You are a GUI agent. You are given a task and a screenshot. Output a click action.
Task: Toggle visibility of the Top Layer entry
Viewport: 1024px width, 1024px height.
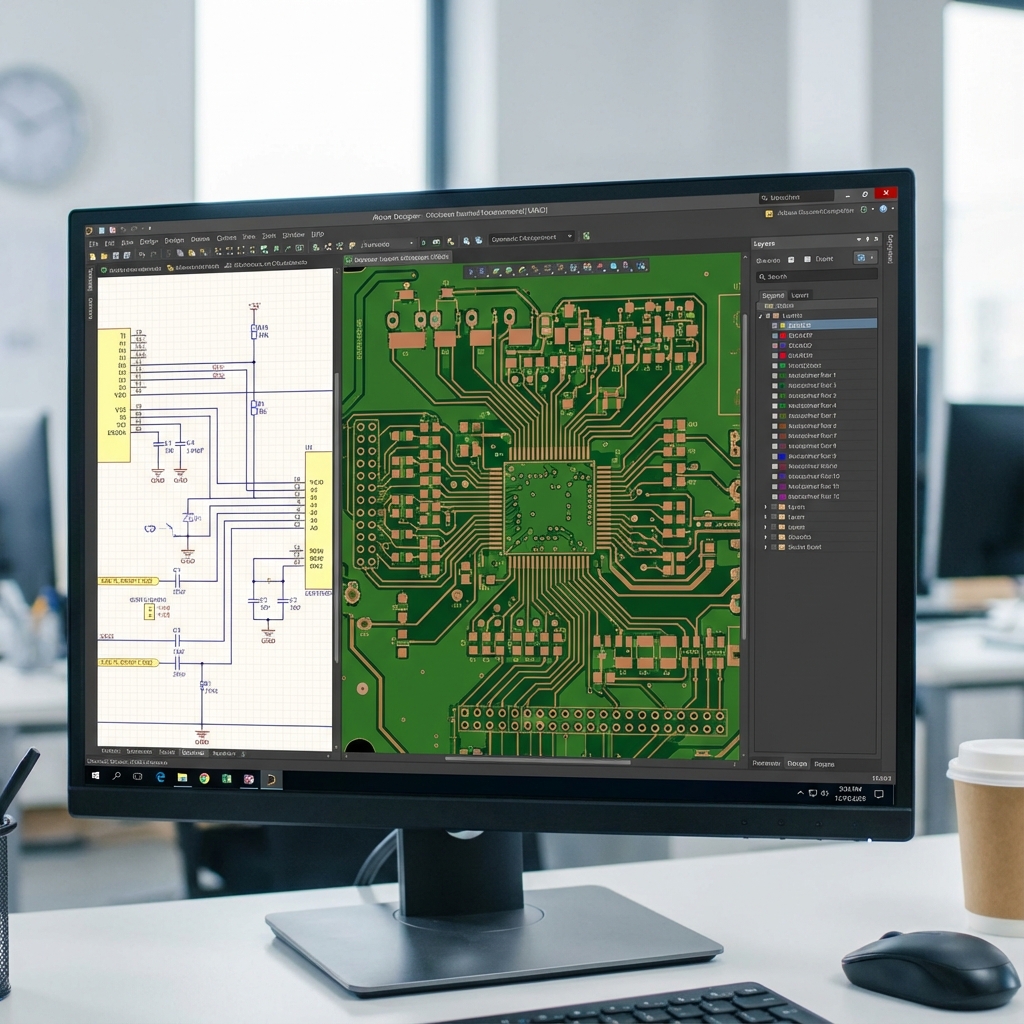click(774, 324)
